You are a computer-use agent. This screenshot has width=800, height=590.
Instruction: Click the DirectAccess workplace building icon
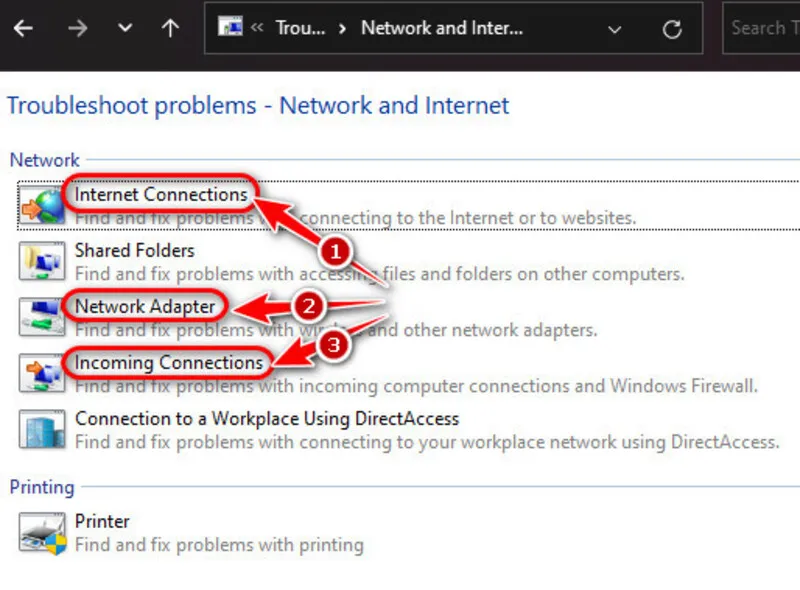click(42, 429)
